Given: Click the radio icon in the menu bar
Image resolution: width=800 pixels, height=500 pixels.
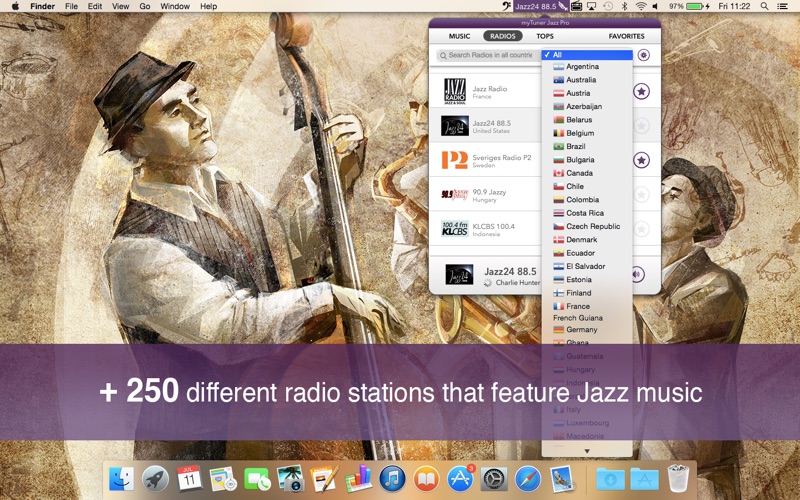Looking at the screenshot, I should (x=576, y=6).
